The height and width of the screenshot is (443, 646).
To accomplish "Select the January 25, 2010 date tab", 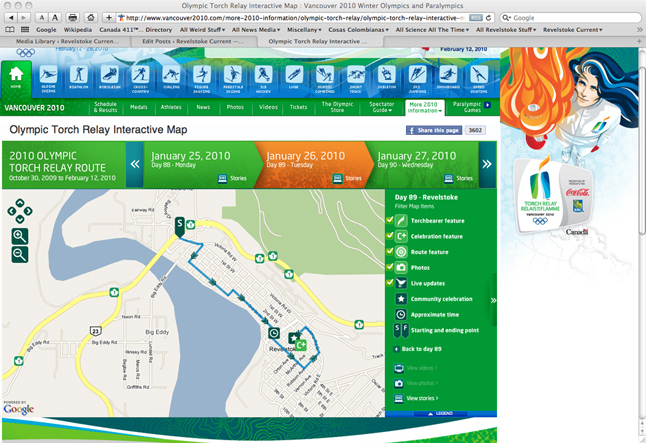I will pos(199,165).
